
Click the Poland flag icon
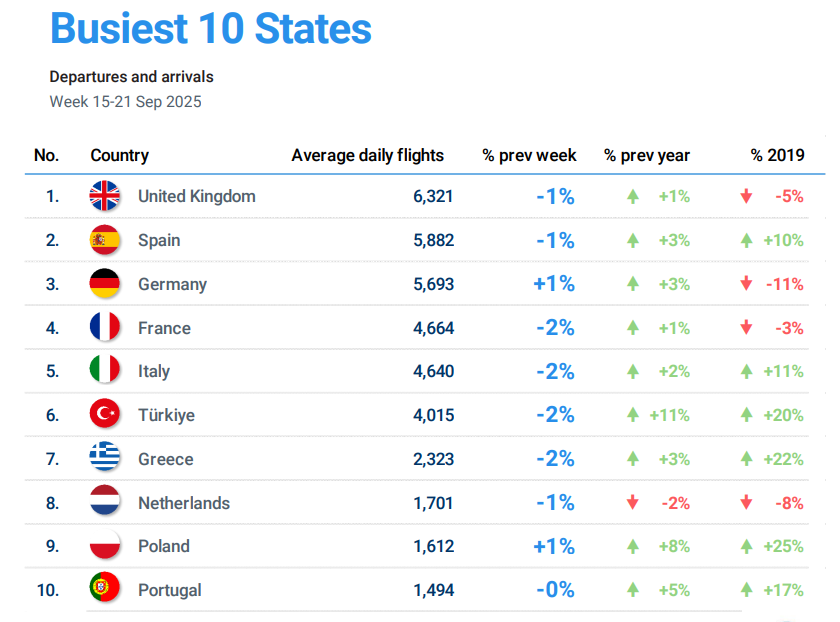coord(104,544)
